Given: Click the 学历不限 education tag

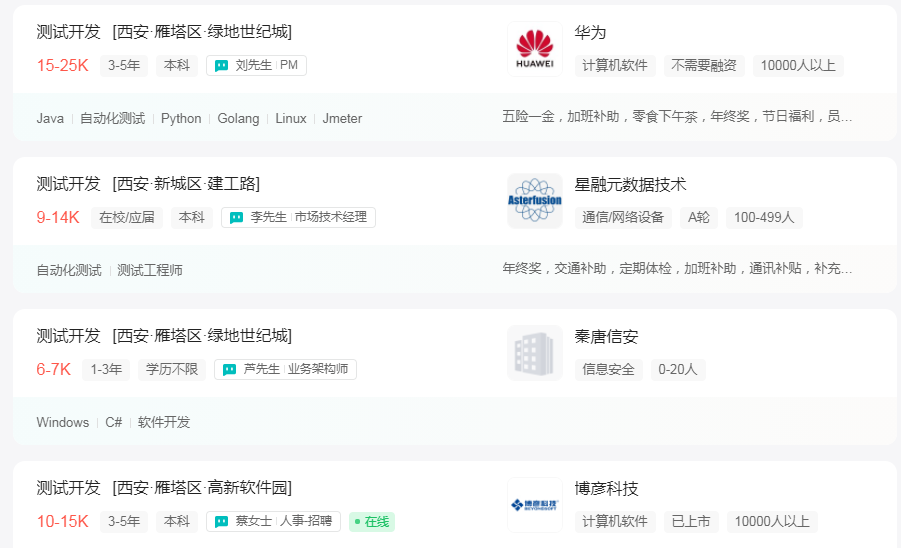Looking at the screenshot, I should point(172,369).
